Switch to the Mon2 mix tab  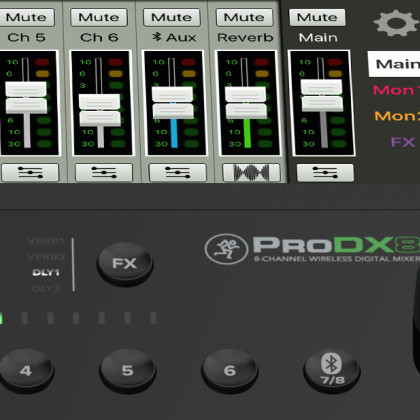[397, 116]
